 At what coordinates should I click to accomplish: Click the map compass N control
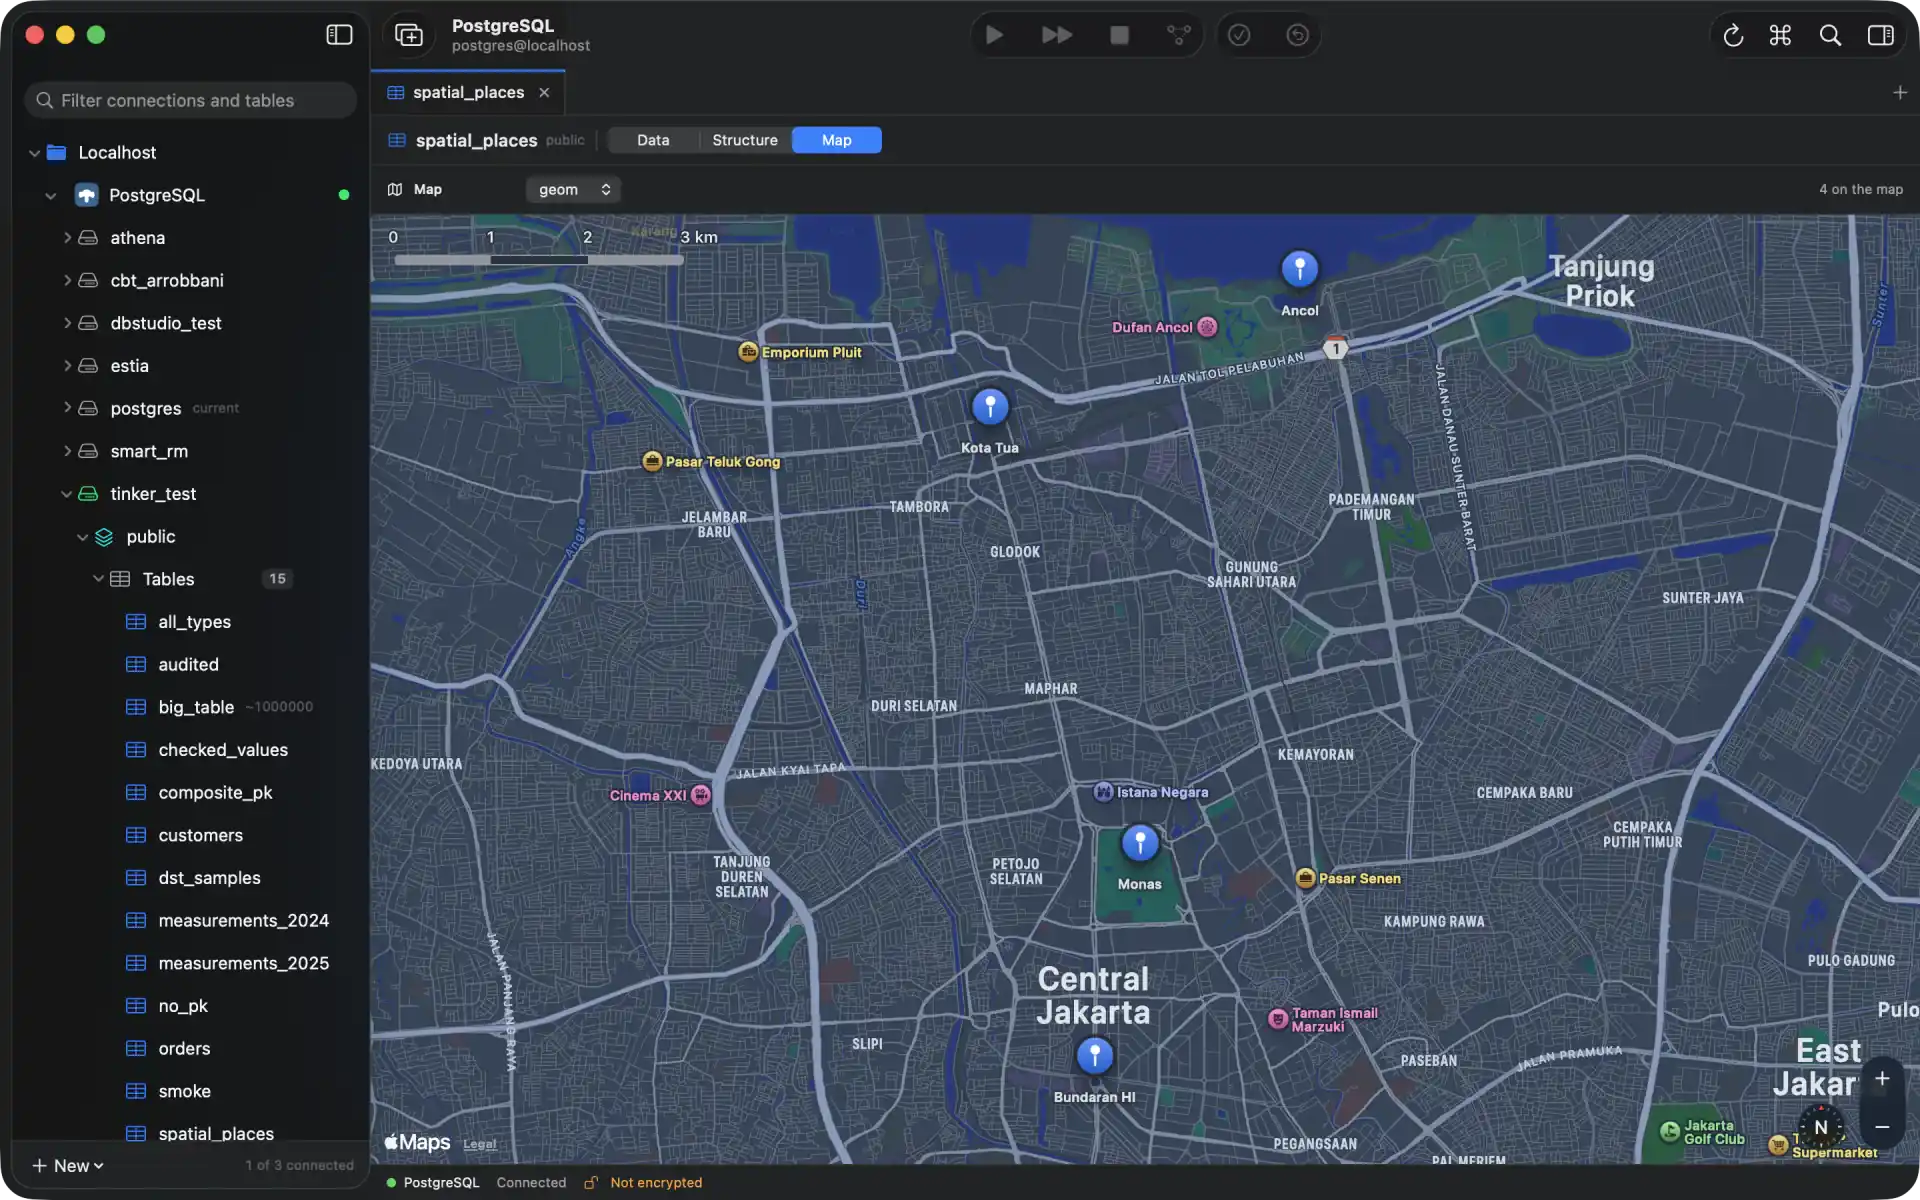click(1821, 1127)
